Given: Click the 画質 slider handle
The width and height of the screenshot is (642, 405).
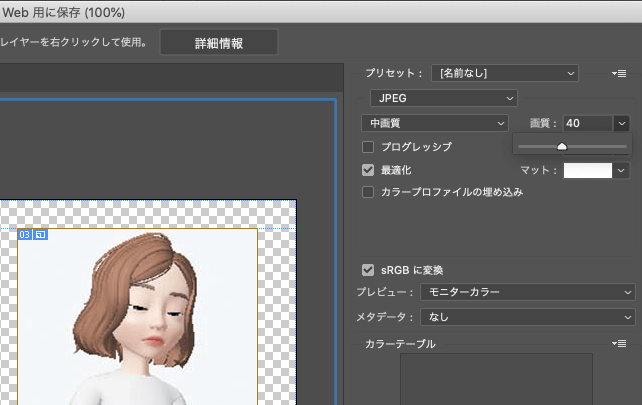Looking at the screenshot, I should pyautogui.click(x=562, y=146).
